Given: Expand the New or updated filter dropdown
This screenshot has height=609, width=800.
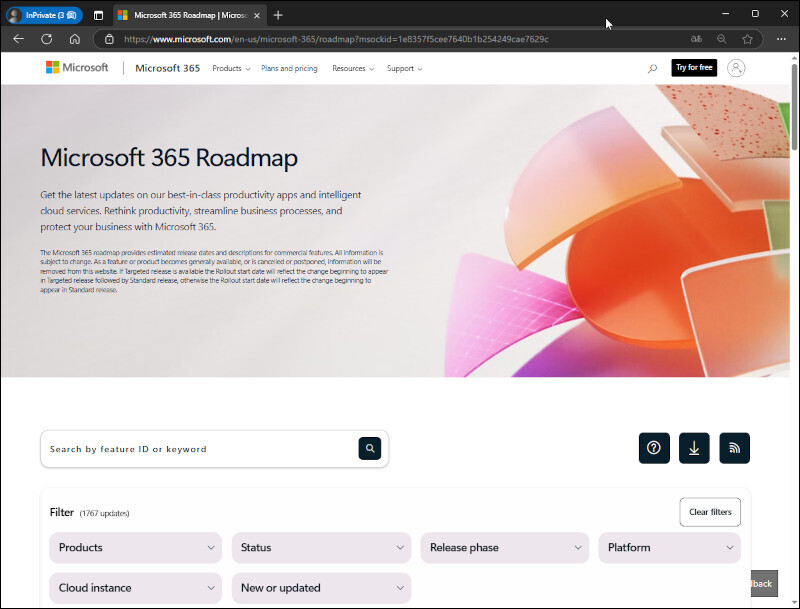Looking at the screenshot, I should tap(321, 588).
